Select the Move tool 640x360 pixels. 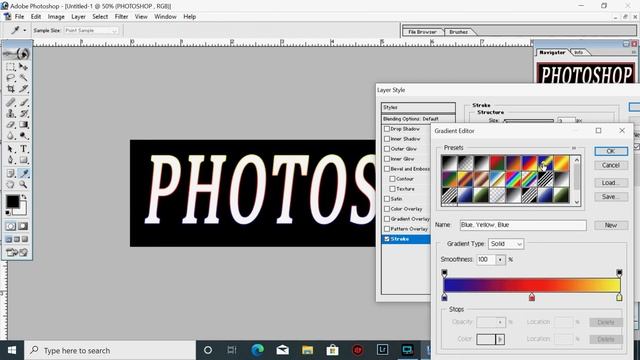[23, 67]
